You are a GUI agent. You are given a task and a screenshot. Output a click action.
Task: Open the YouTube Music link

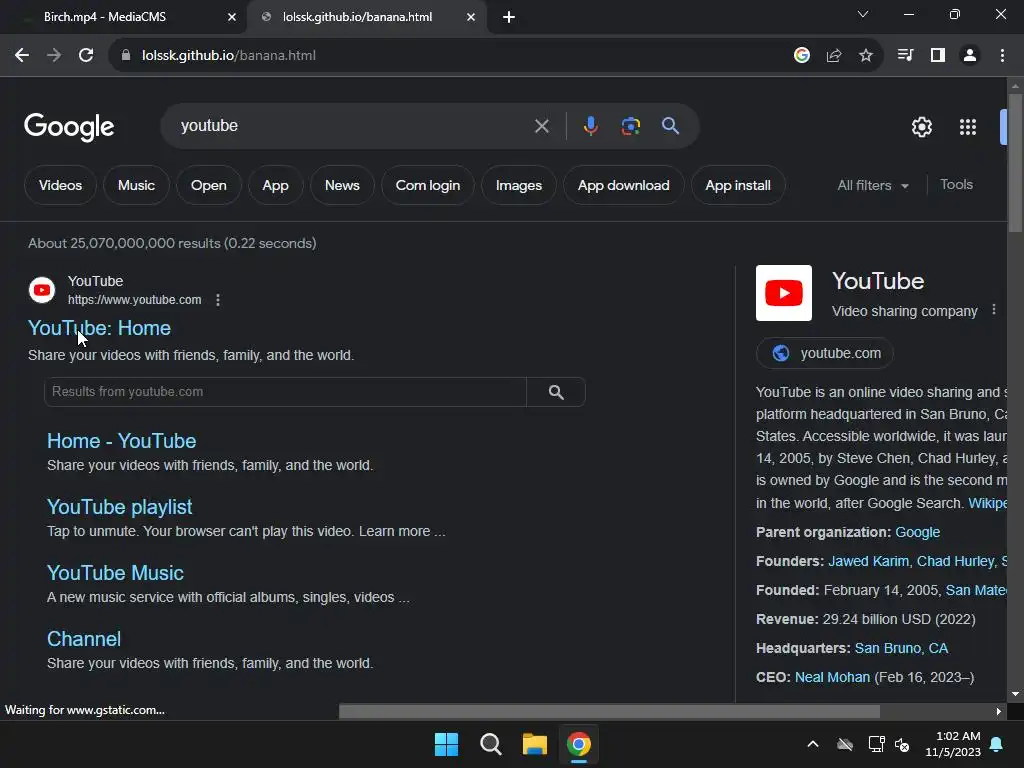click(115, 573)
